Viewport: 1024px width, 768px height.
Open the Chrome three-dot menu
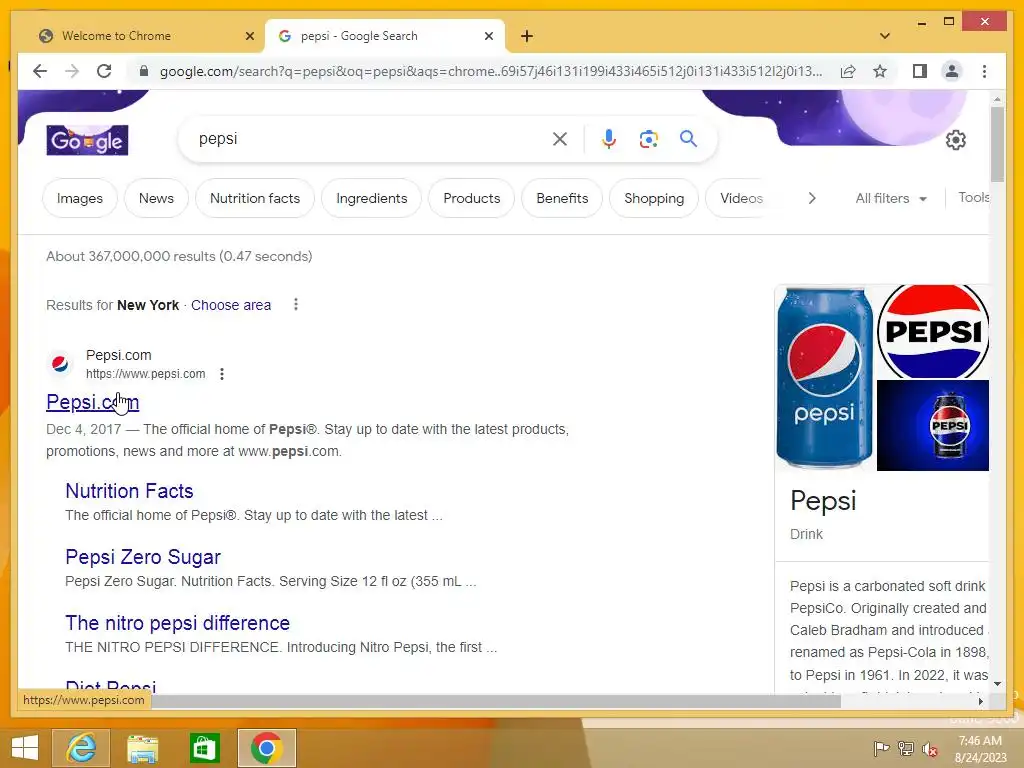click(984, 71)
